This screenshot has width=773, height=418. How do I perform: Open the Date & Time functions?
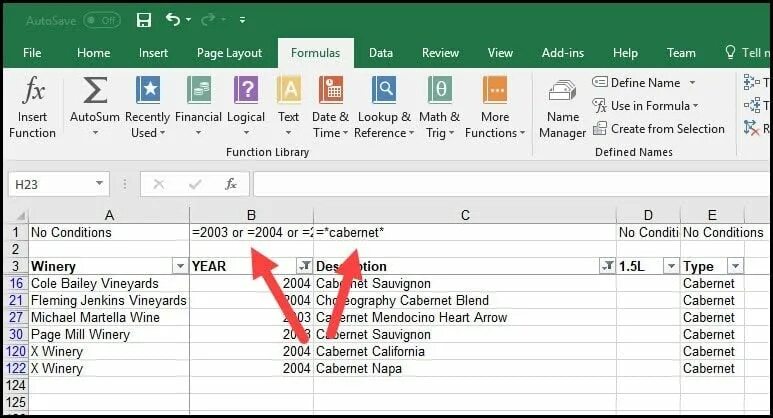[x=330, y=107]
